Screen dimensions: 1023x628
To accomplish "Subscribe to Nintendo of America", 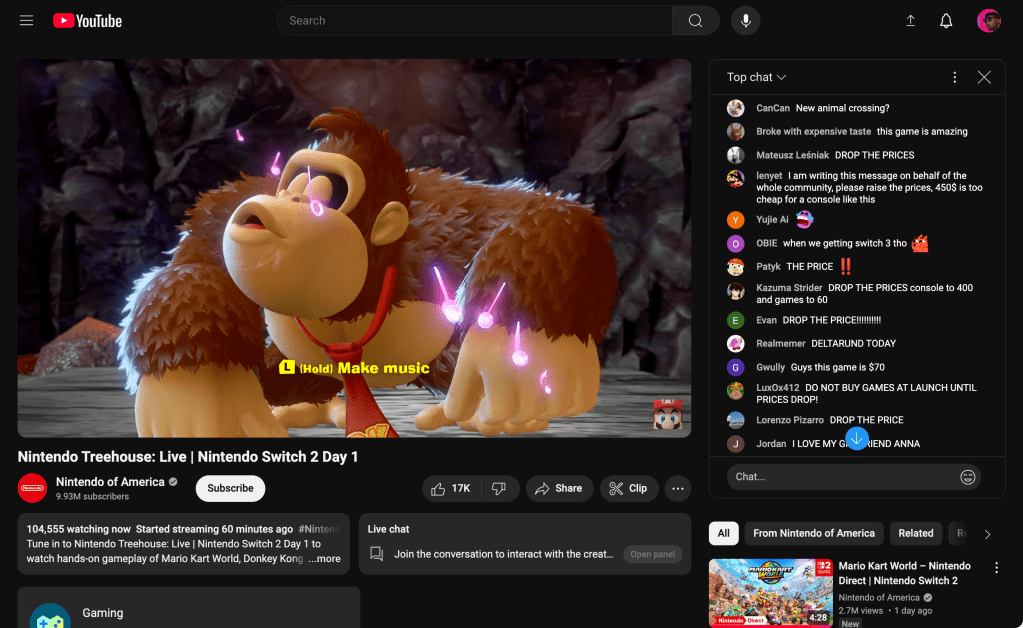I will coord(230,488).
